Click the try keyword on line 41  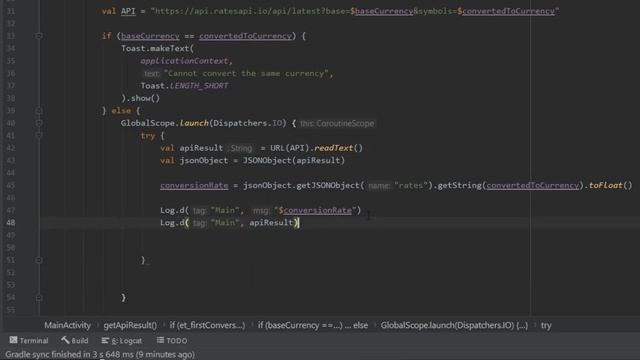pos(148,136)
